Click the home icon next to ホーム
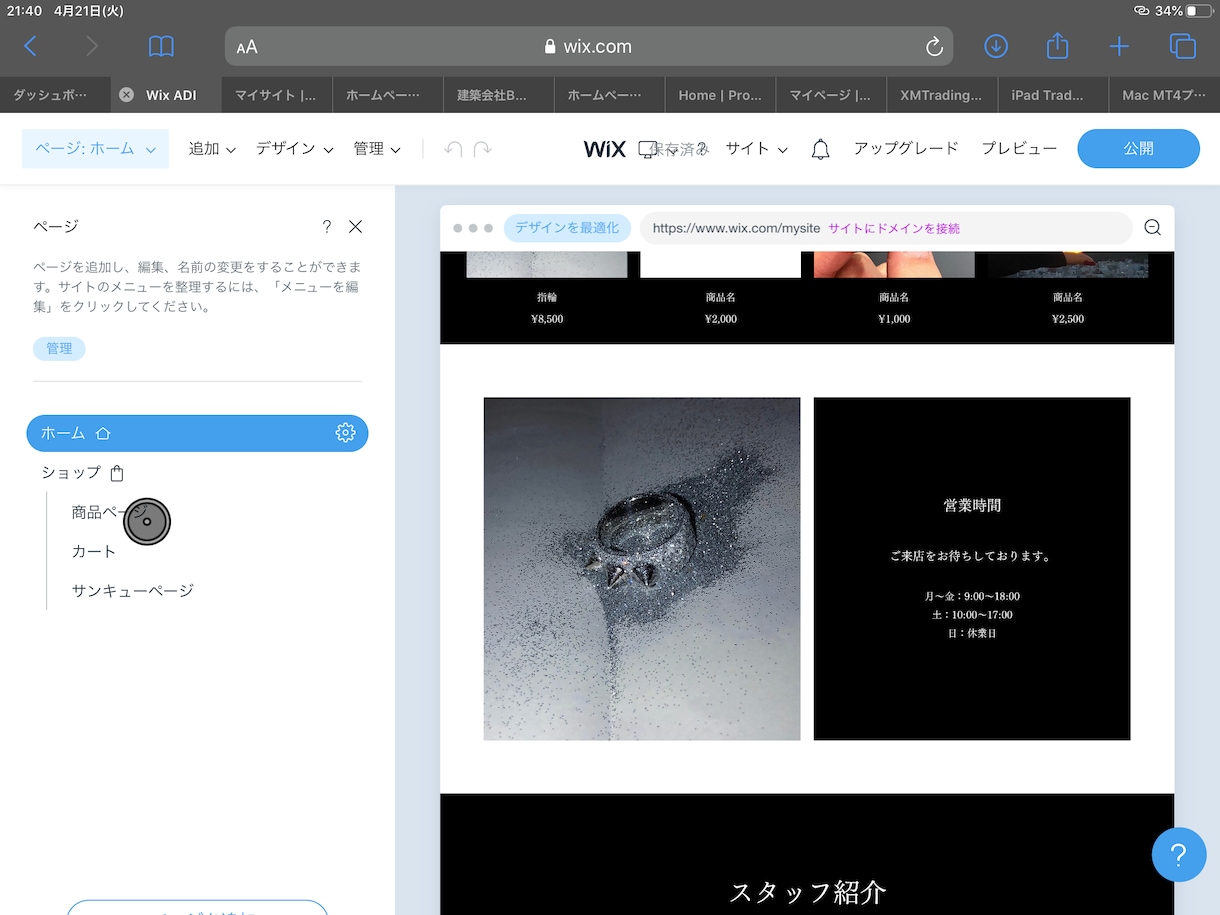This screenshot has height=915, width=1220. click(x=103, y=433)
